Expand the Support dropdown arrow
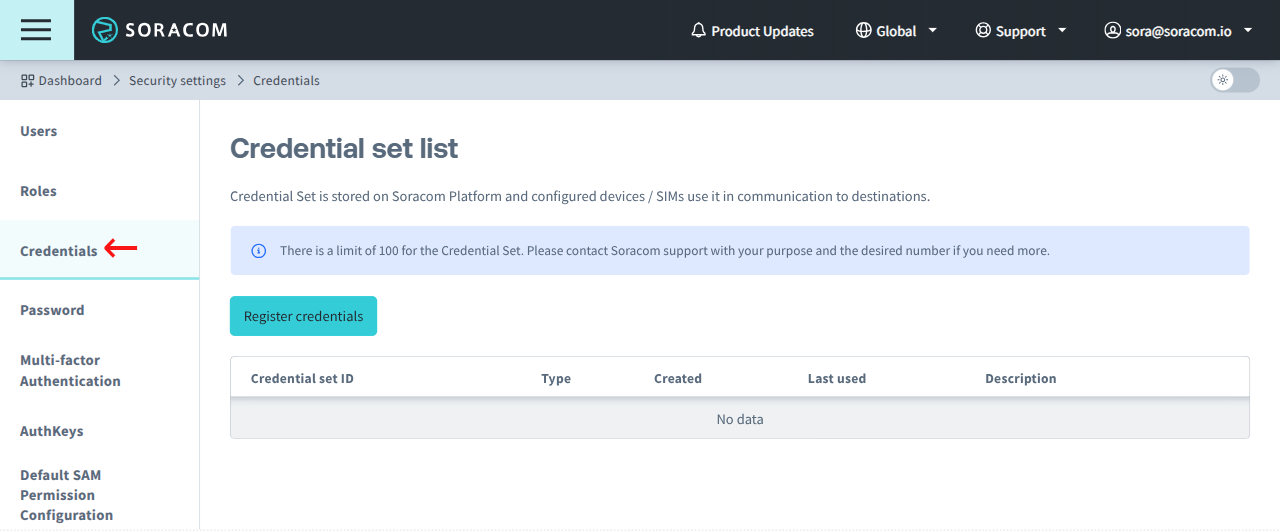 coord(1062,31)
